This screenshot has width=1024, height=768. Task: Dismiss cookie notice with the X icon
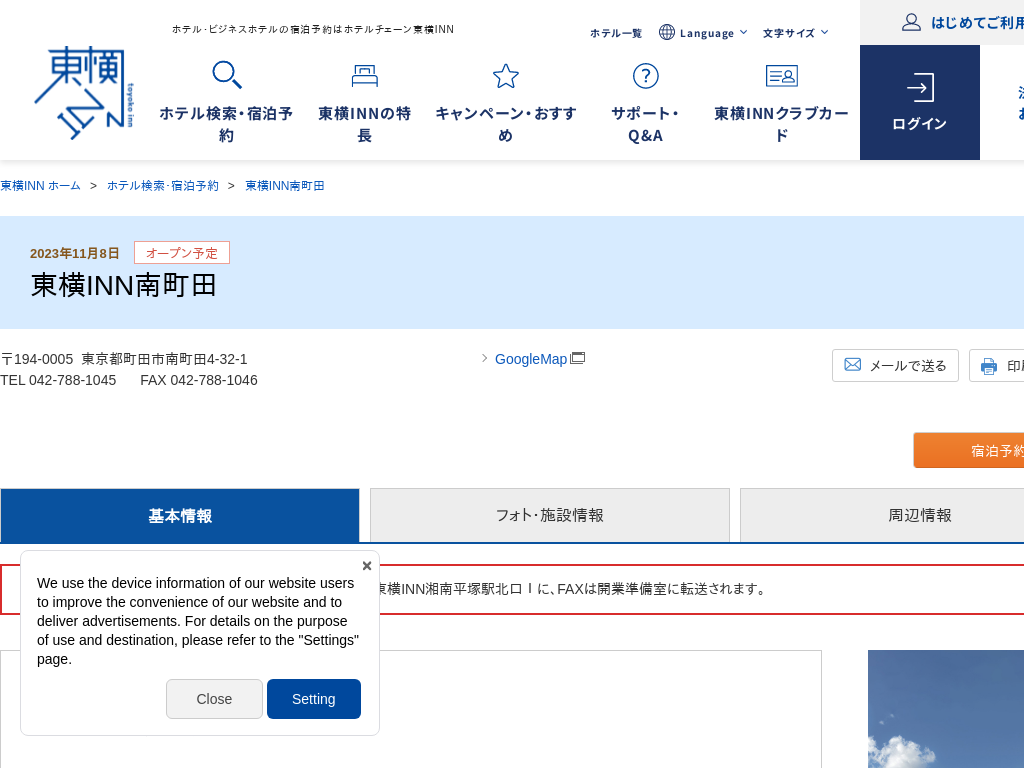click(366, 566)
